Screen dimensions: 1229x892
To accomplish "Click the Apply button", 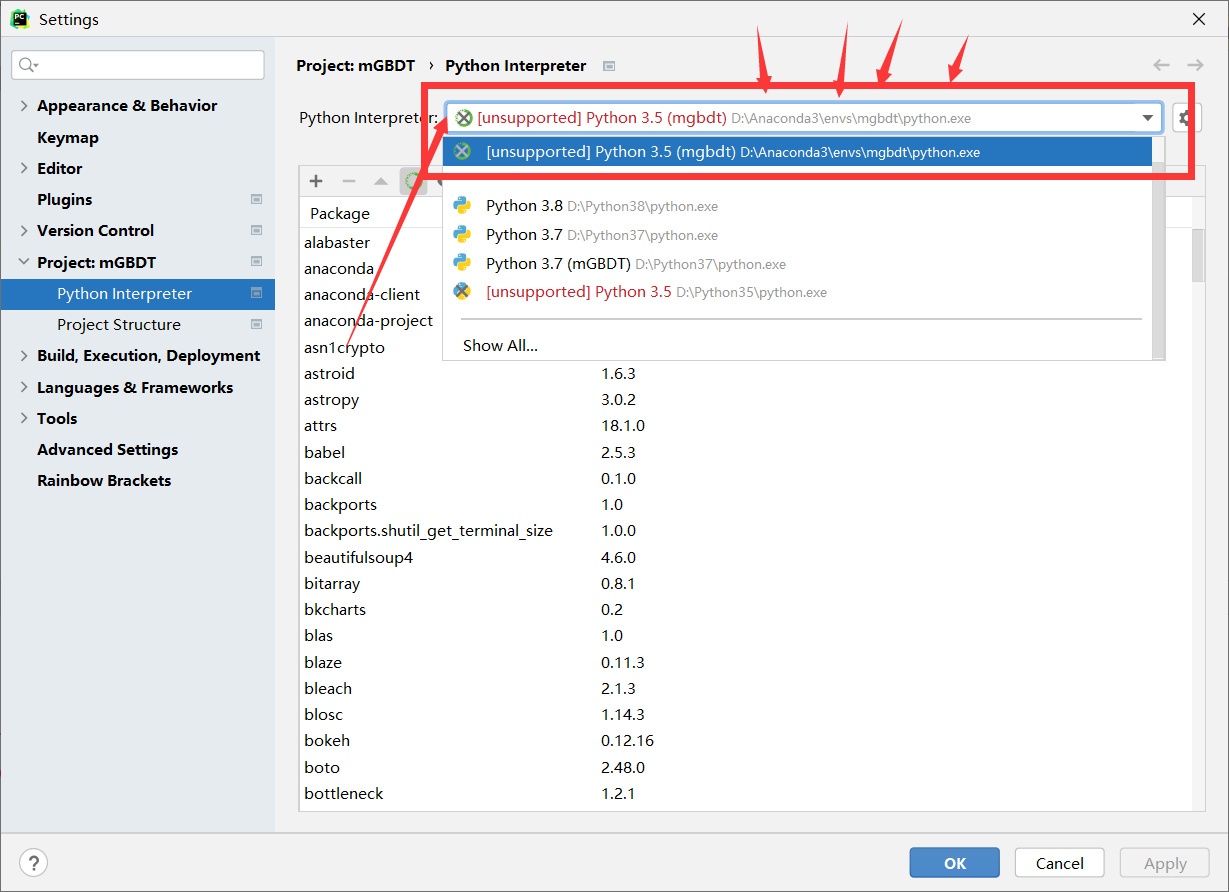I will point(1164,863).
